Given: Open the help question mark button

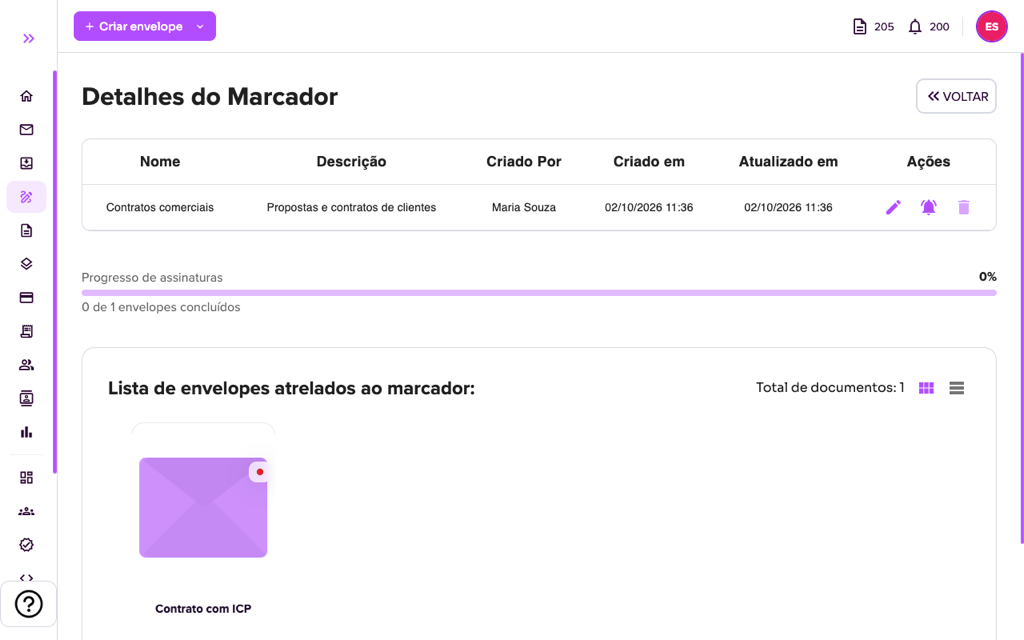Looking at the screenshot, I should tap(29, 604).
